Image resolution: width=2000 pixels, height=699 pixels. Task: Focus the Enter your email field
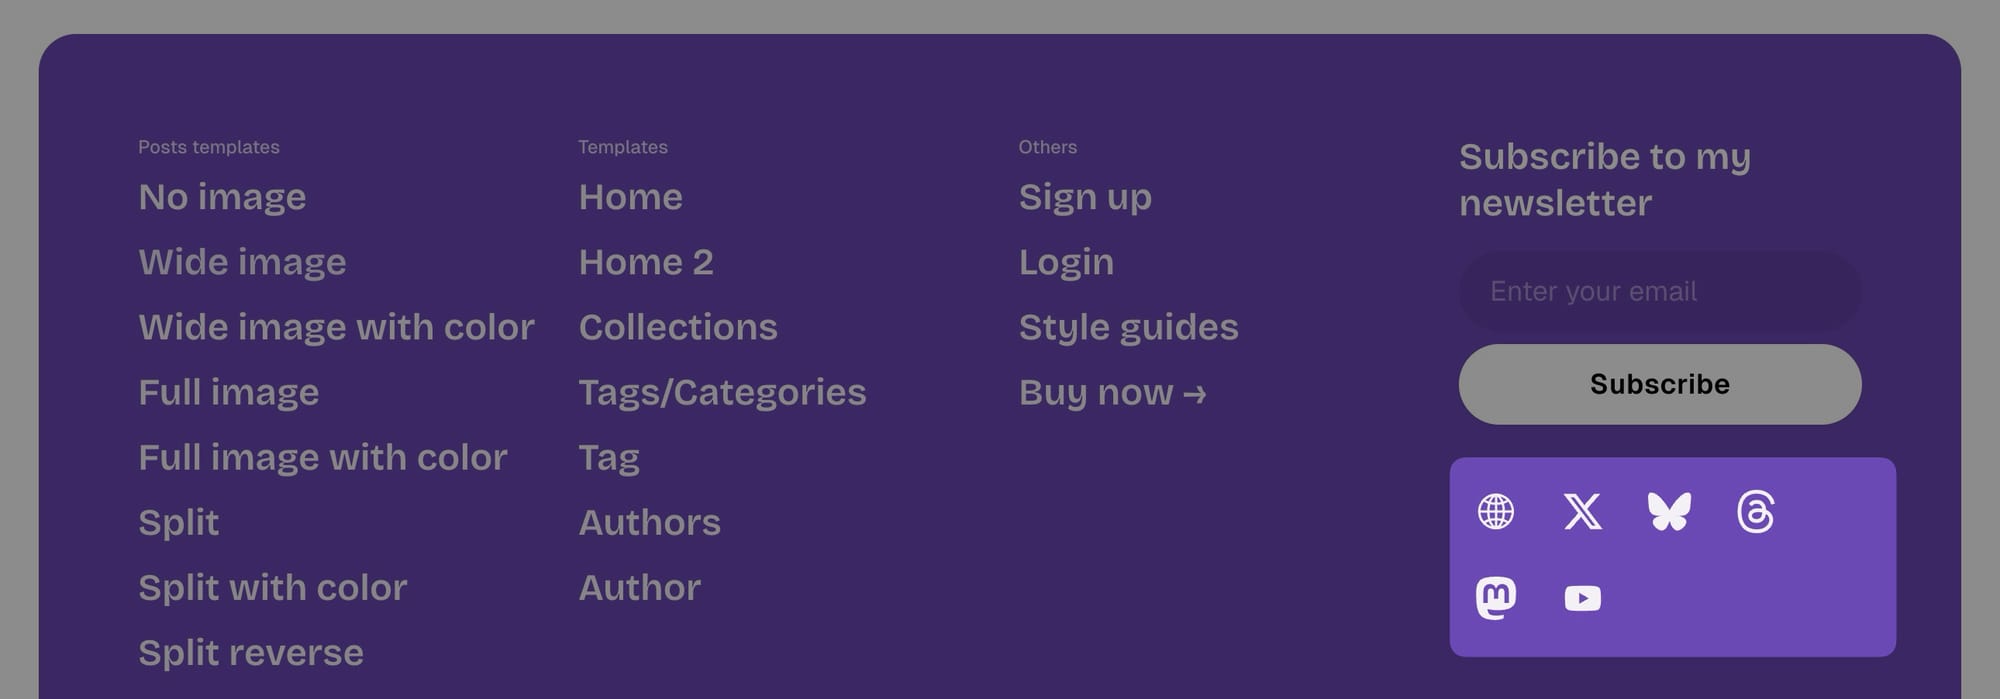(1659, 291)
